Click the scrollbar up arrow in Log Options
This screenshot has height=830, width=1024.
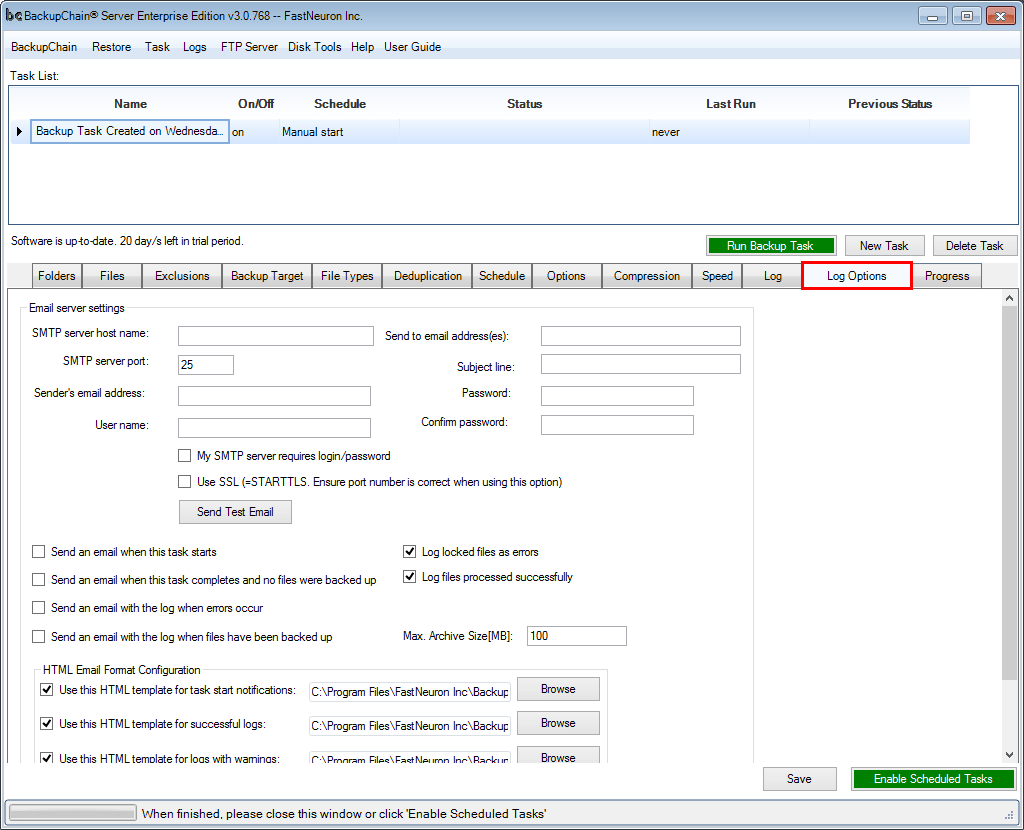click(x=1010, y=298)
